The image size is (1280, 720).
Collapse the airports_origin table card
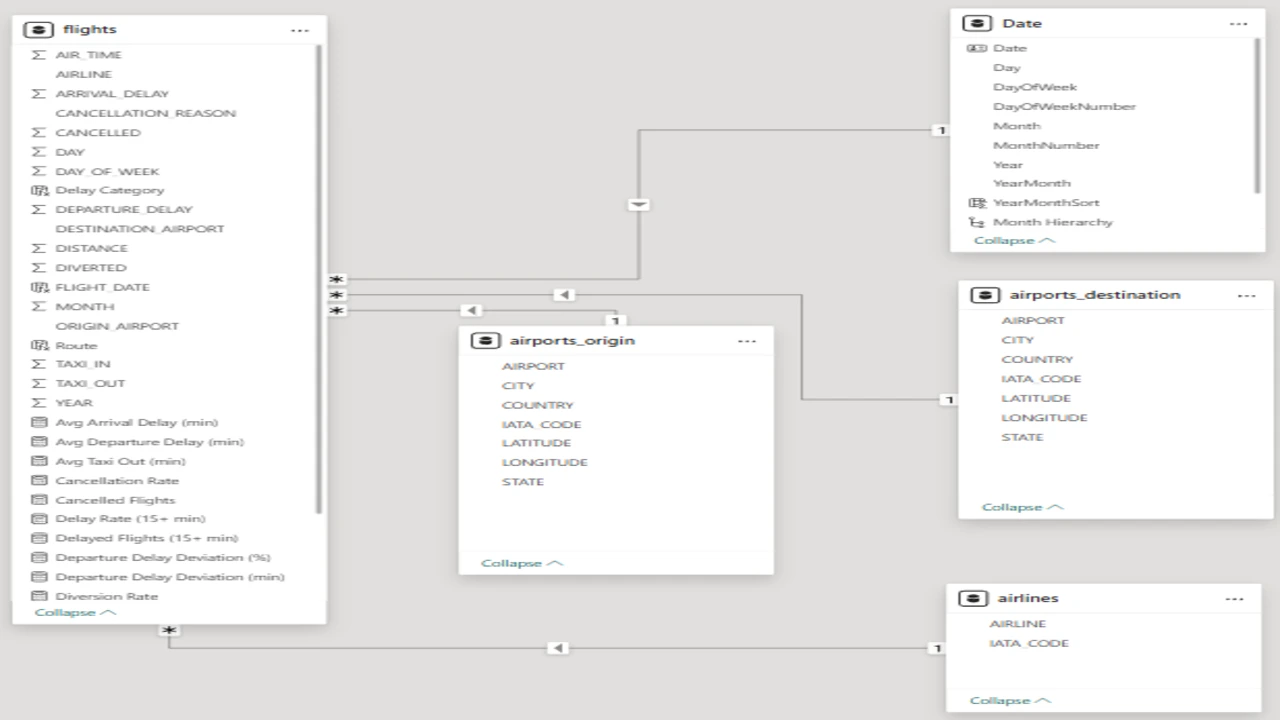tap(521, 563)
